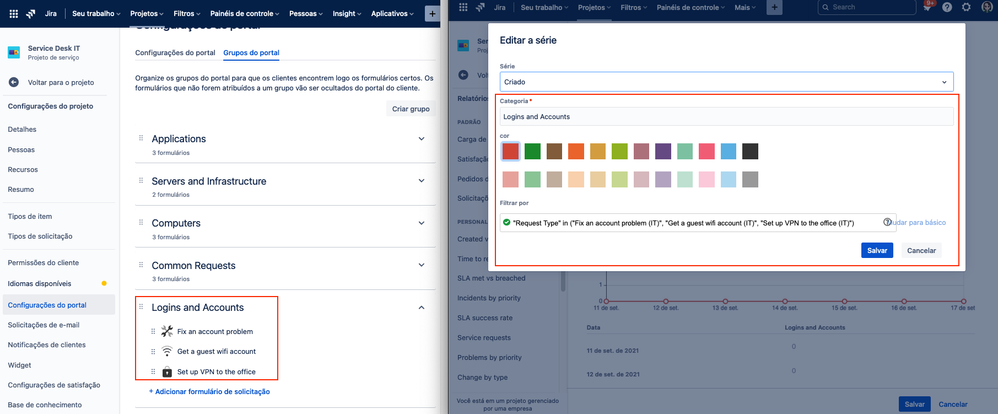Open Aplicativos menu in left window
Viewport: 998px width, 414px height.
click(x=392, y=13)
